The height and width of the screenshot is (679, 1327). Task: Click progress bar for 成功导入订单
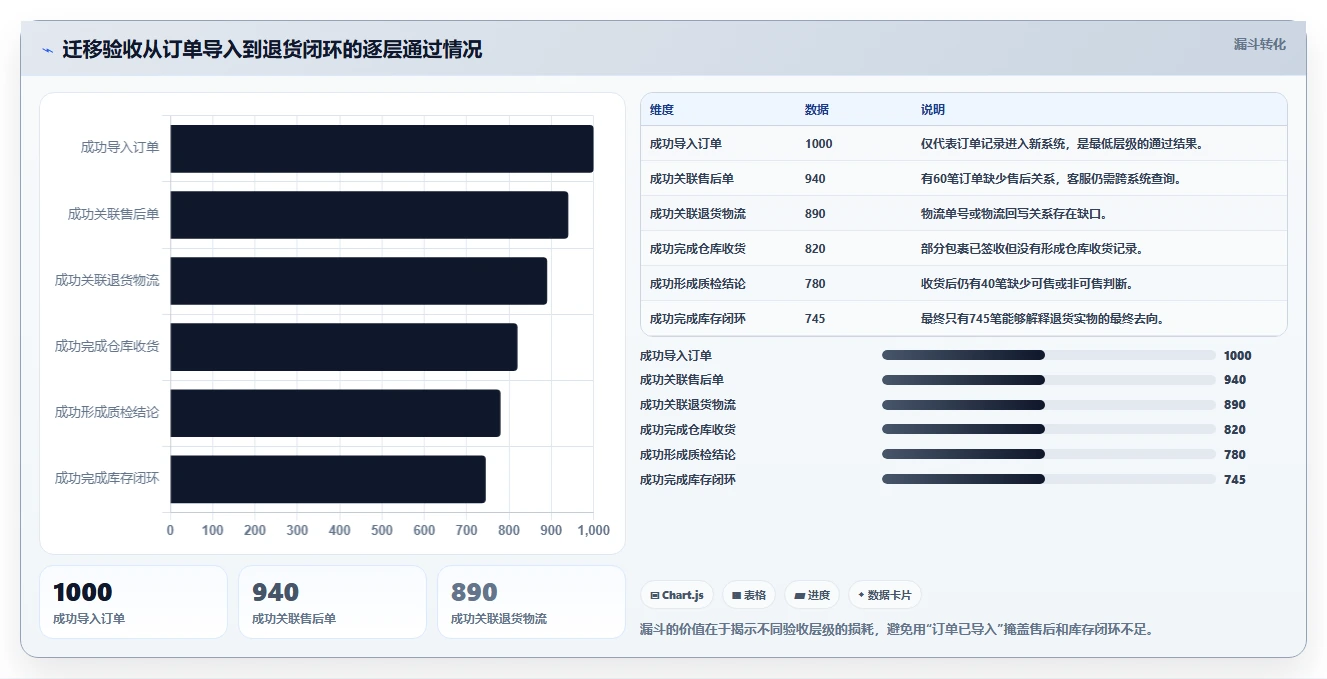point(1048,355)
